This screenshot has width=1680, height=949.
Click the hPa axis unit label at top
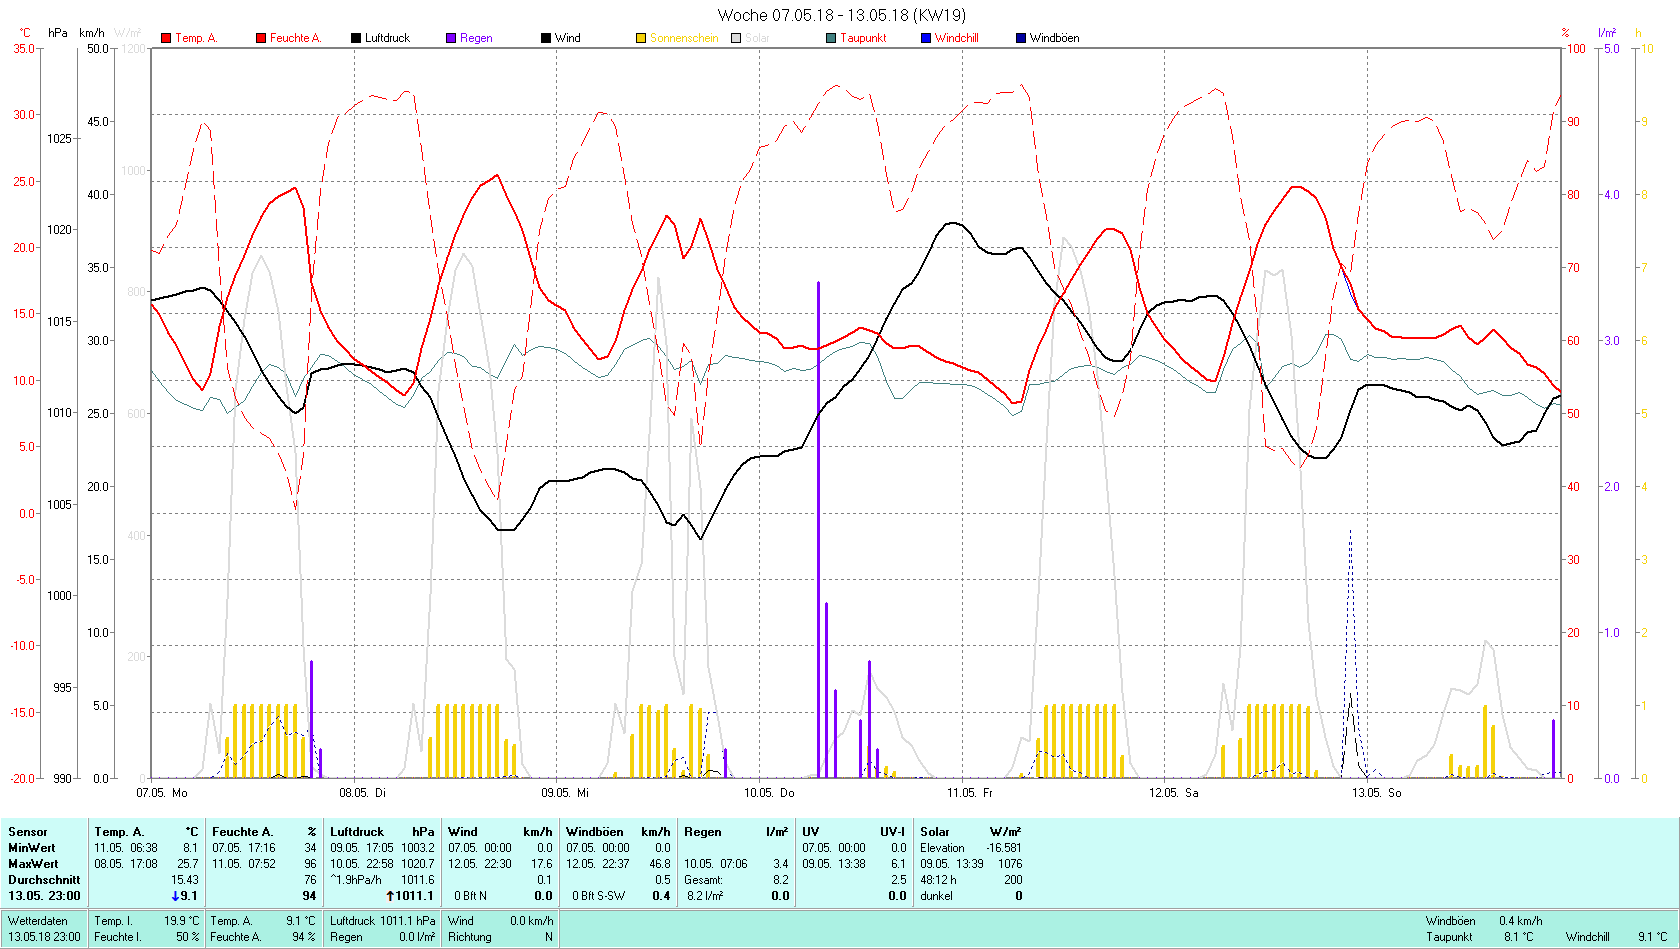coord(58,33)
